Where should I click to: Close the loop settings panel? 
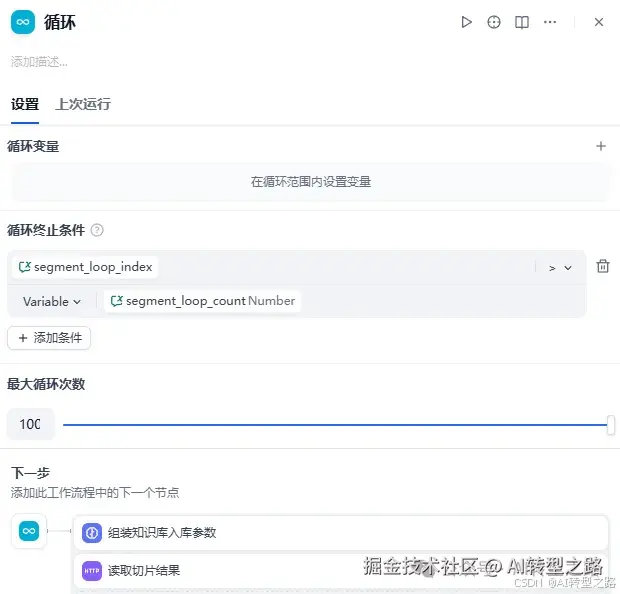599,22
